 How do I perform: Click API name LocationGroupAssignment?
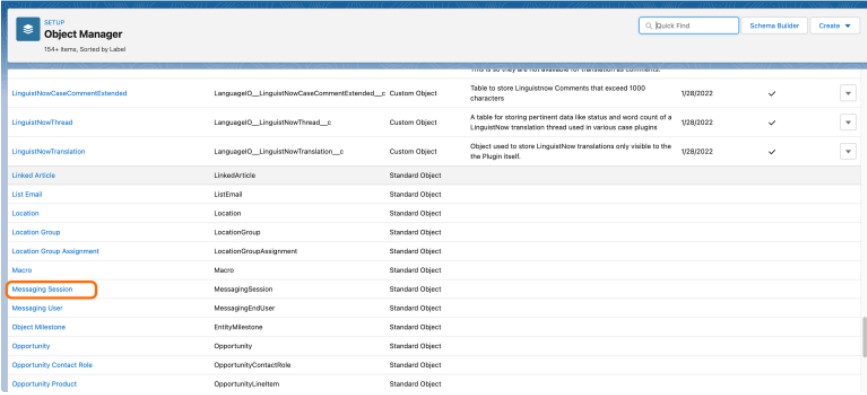(x=255, y=251)
